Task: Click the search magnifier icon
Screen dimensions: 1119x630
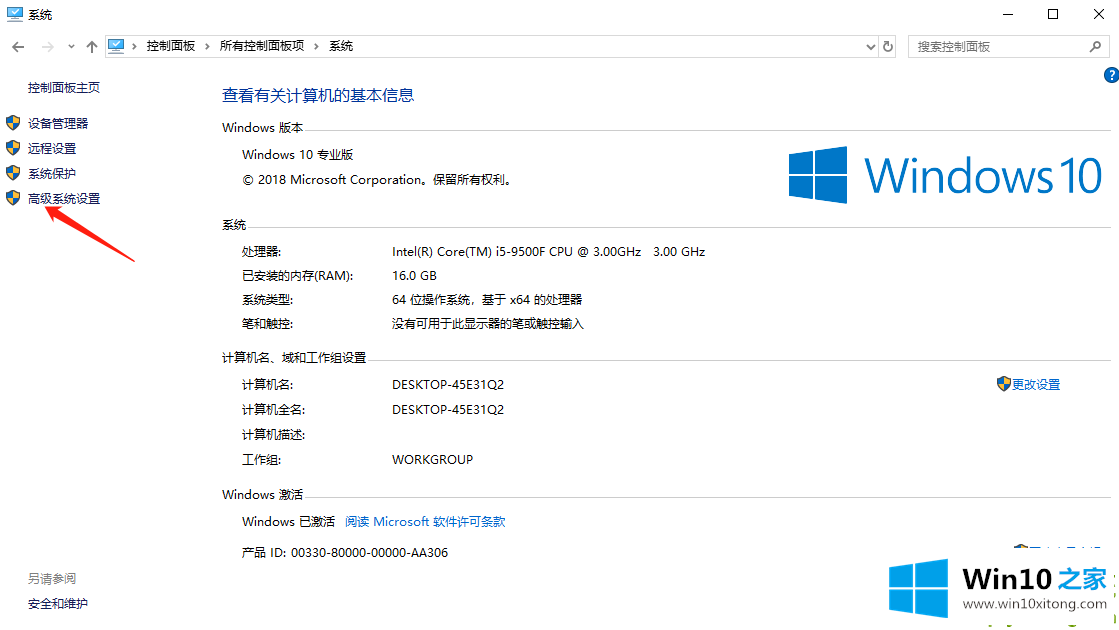Action: coord(1095,46)
